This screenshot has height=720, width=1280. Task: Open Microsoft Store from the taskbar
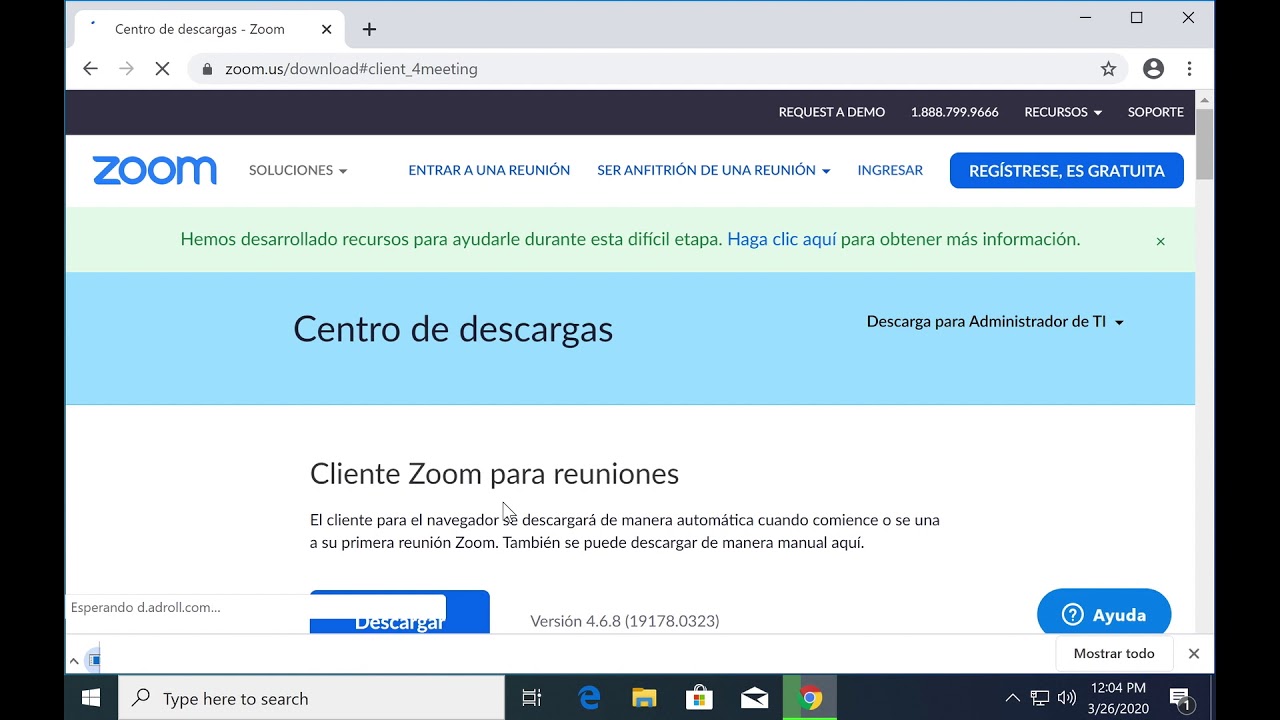click(x=699, y=698)
